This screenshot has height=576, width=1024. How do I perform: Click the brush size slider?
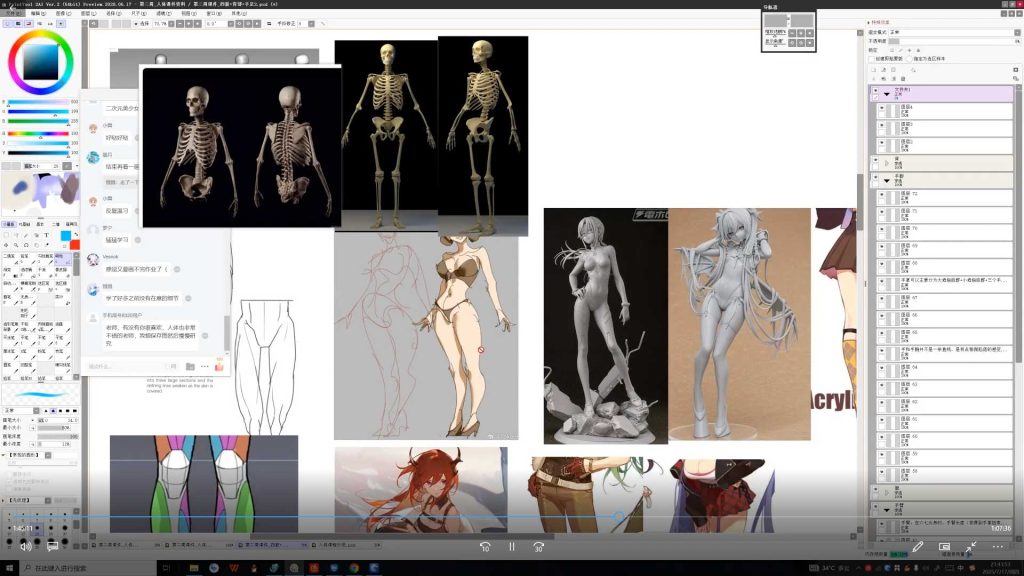(x=57, y=420)
